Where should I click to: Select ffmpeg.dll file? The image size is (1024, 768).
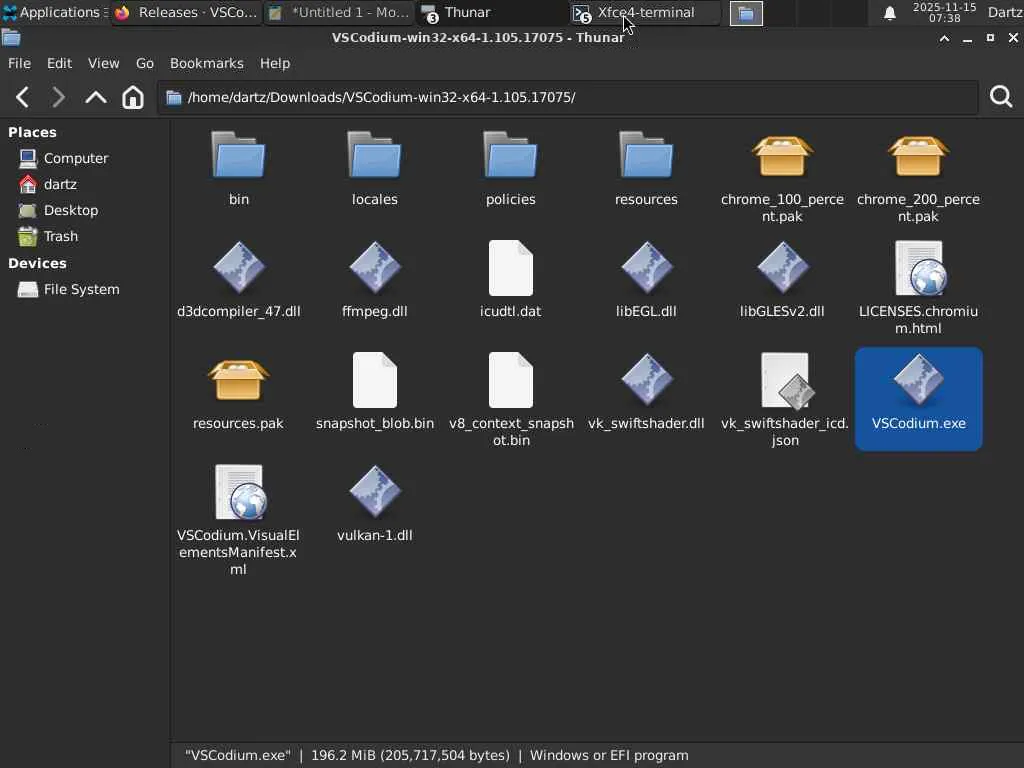[x=375, y=280]
